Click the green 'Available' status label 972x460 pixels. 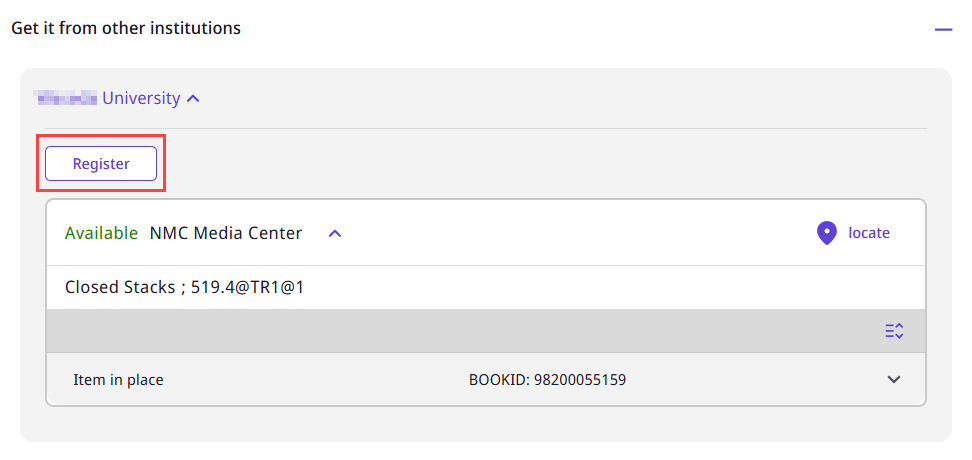tap(101, 233)
